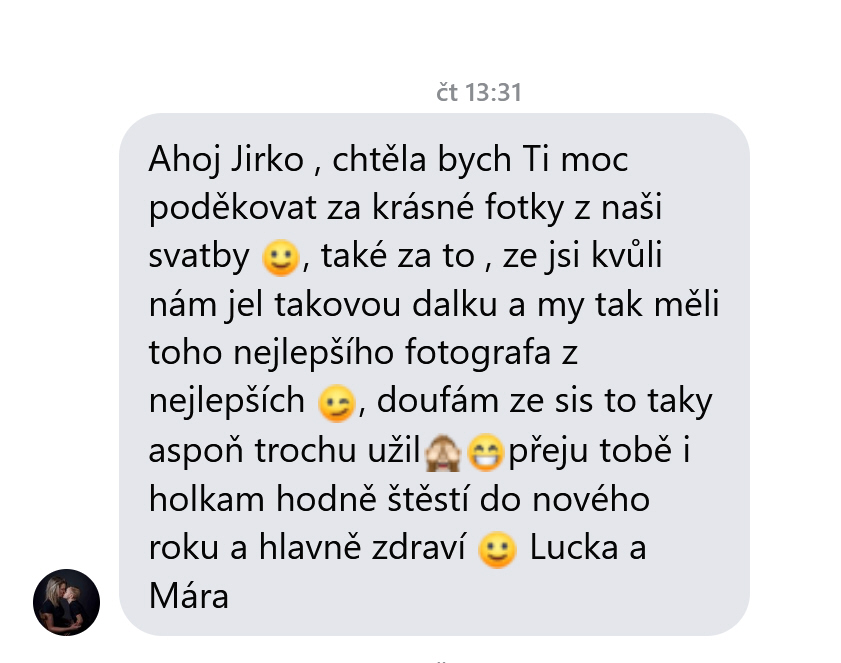Click the word poděkovat in the message
Viewport: 841px width, 663px height.
coord(233,208)
